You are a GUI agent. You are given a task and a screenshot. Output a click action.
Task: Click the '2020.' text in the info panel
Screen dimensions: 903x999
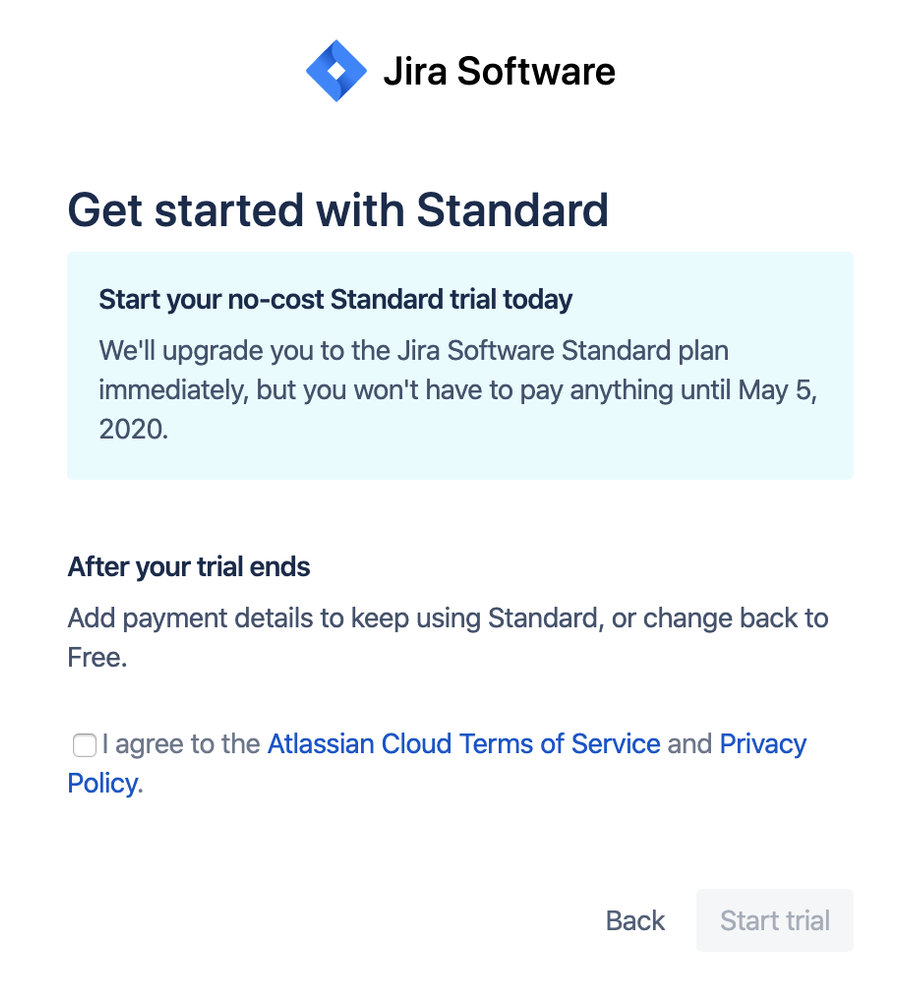134,429
